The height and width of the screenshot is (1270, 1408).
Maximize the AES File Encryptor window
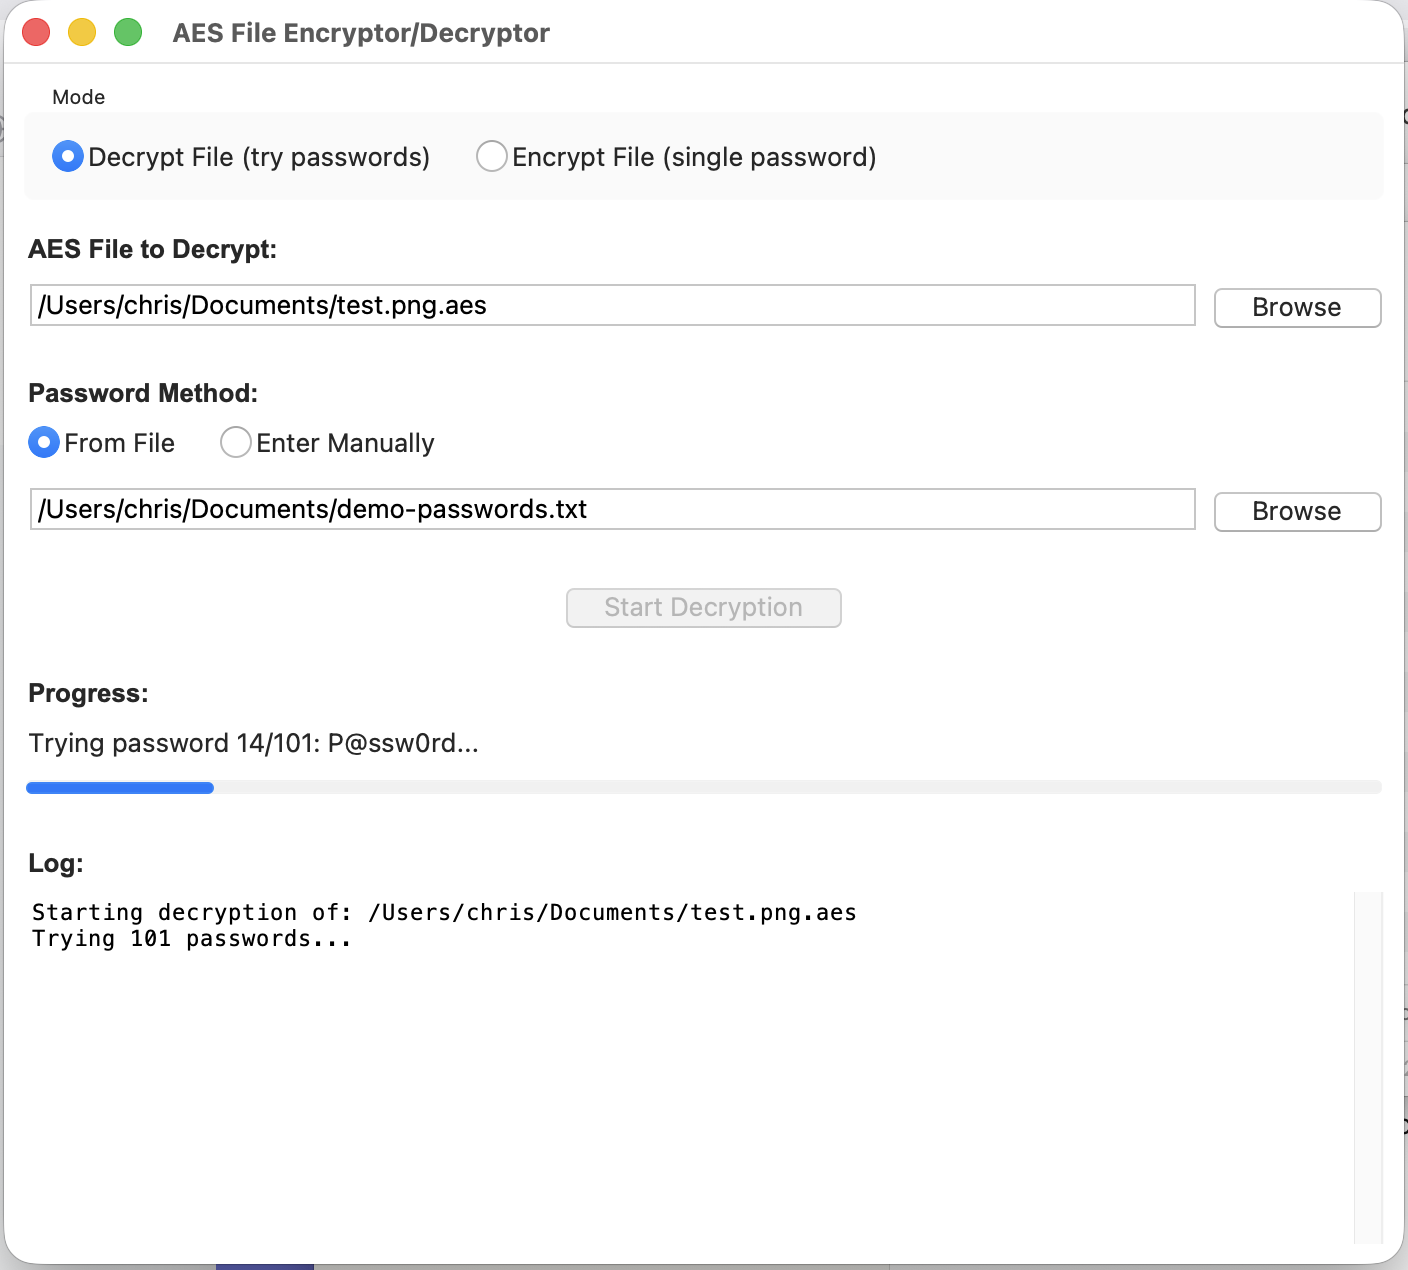[x=127, y=31]
